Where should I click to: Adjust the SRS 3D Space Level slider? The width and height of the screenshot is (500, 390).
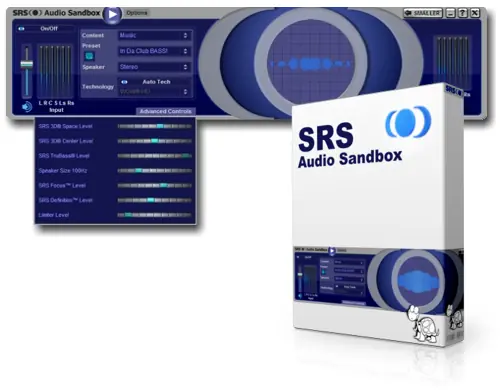[x=154, y=126]
